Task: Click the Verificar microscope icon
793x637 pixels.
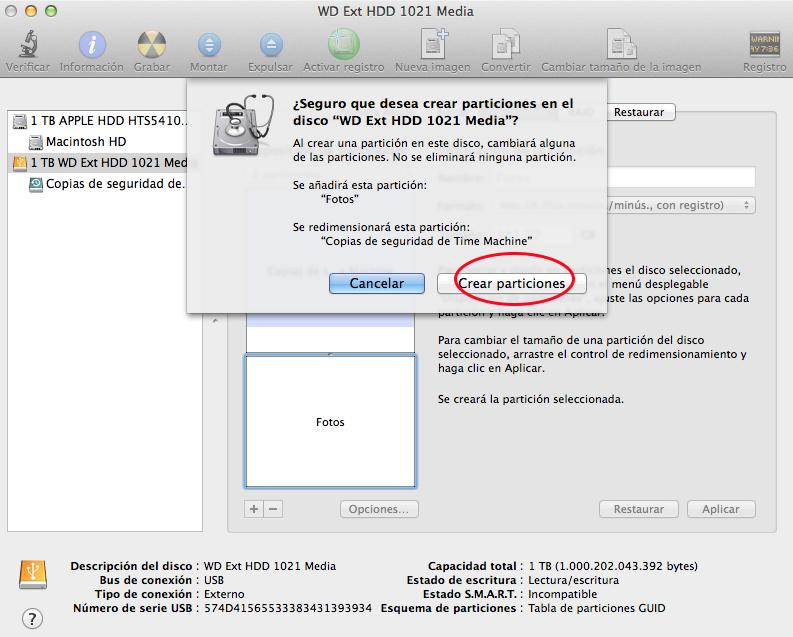Action: click(x=27, y=46)
